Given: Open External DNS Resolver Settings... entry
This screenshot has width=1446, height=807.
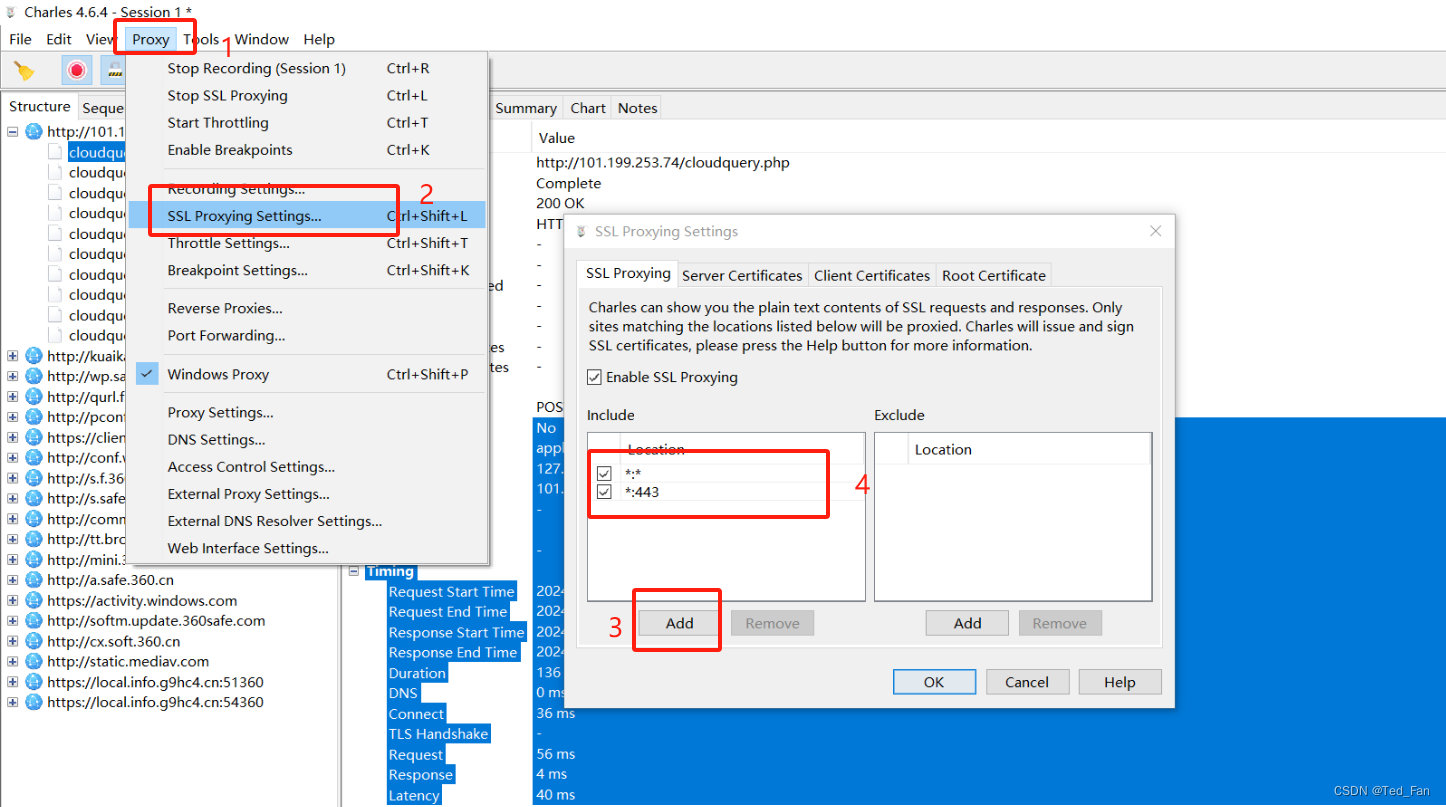Looking at the screenshot, I should [308, 521].
